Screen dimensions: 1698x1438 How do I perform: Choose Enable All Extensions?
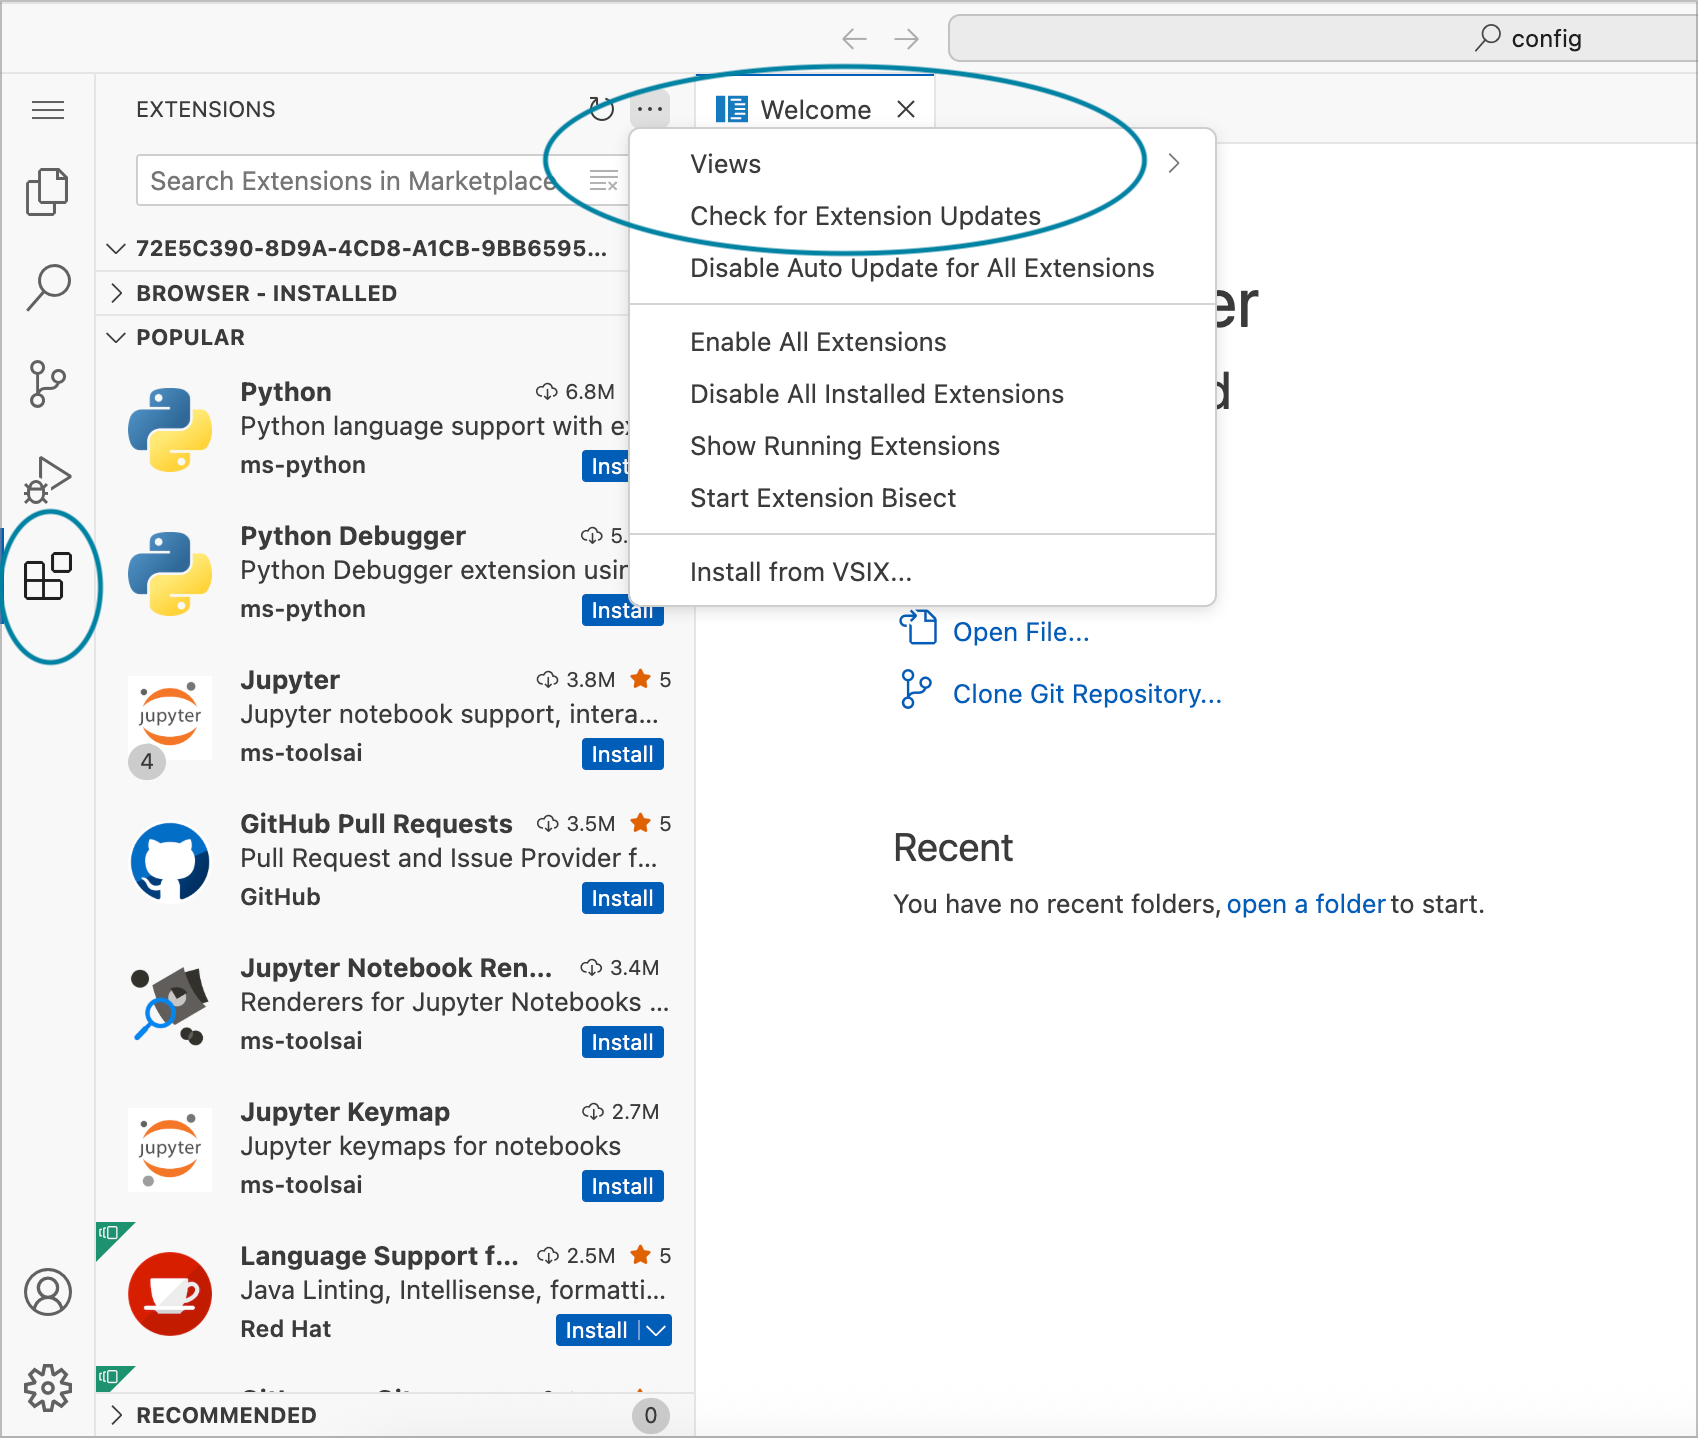(x=922, y=342)
